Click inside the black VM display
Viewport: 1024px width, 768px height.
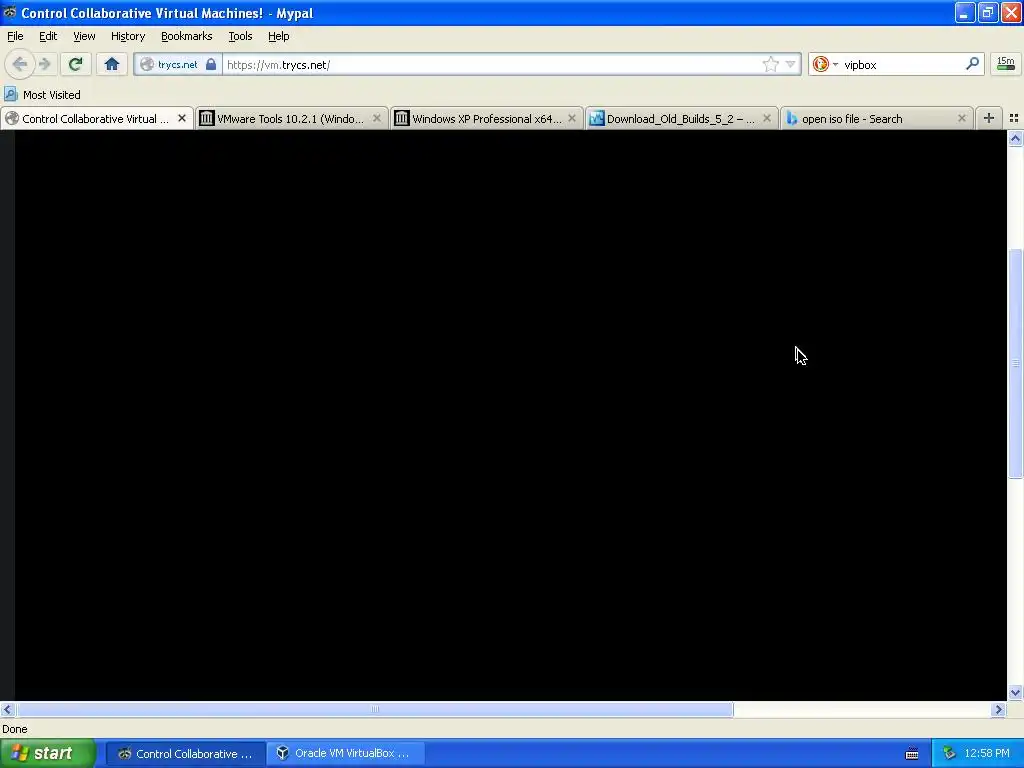click(511, 415)
